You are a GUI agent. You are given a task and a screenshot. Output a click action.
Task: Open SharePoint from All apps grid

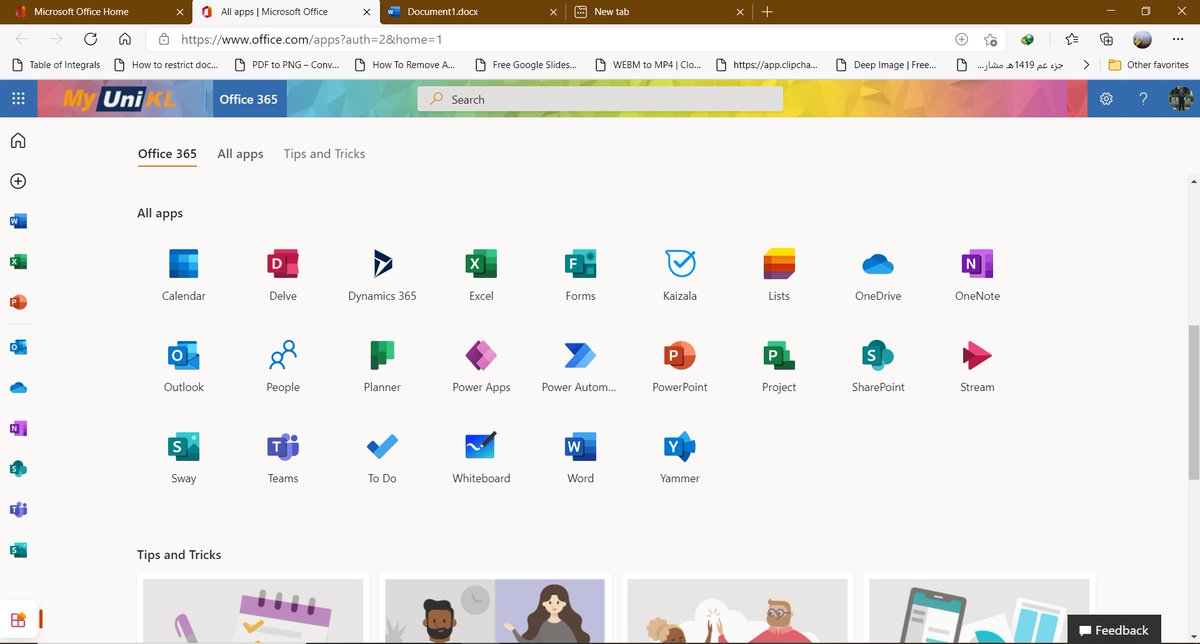pyautogui.click(x=878, y=365)
